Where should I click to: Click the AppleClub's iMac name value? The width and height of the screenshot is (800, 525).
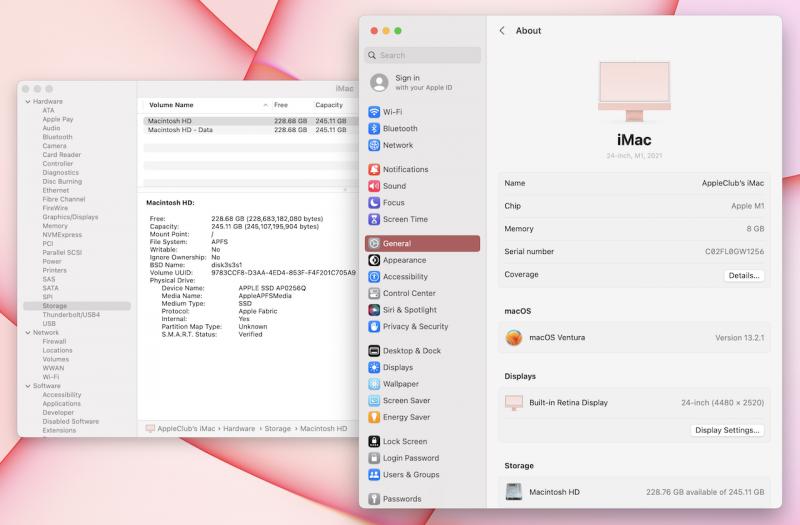pos(733,183)
